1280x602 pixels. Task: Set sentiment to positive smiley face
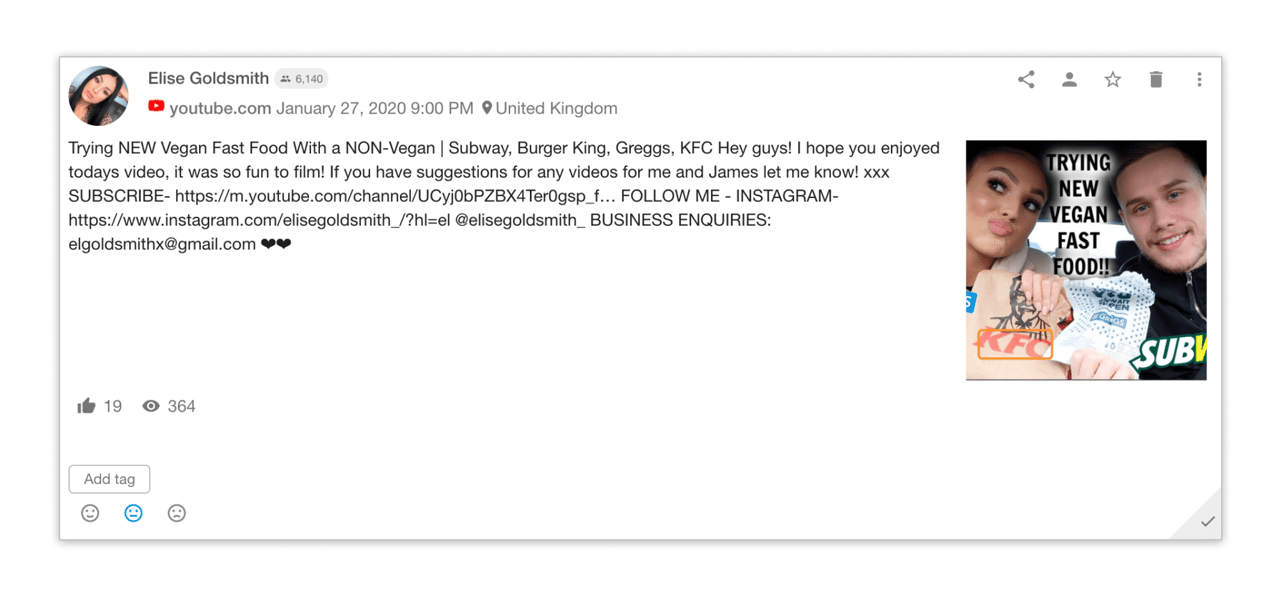[90, 513]
